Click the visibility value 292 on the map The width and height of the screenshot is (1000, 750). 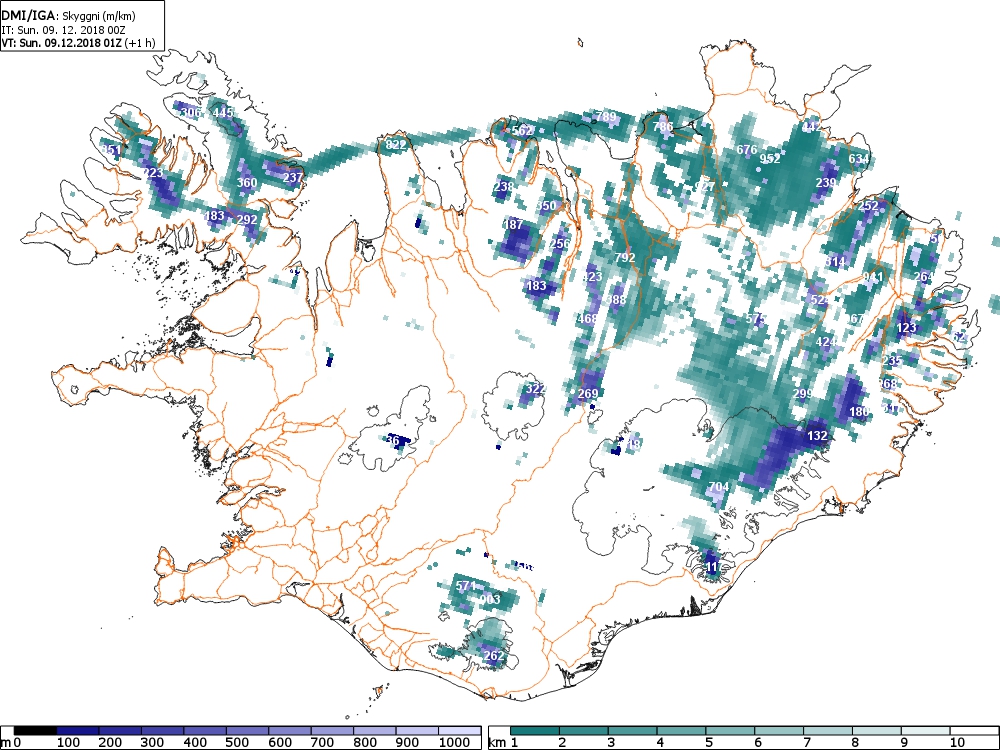point(247,219)
